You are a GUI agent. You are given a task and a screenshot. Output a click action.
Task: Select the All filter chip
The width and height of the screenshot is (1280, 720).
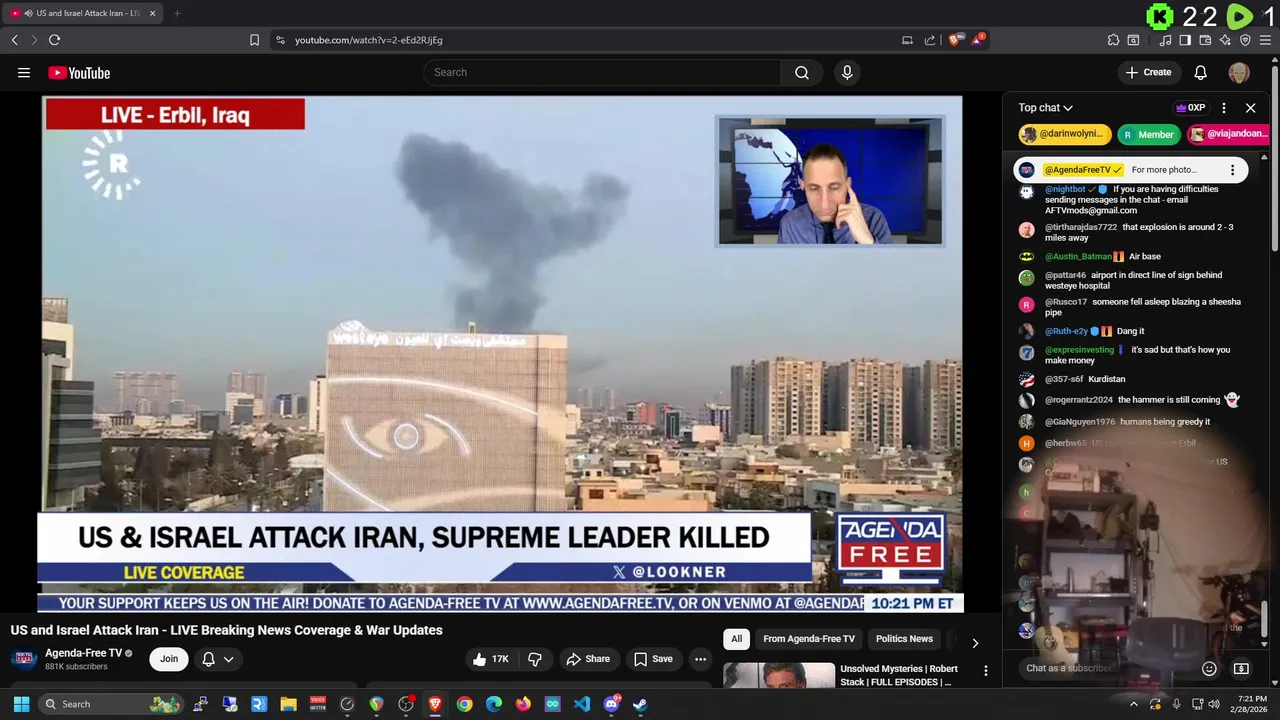pyautogui.click(x=736, y=639)
